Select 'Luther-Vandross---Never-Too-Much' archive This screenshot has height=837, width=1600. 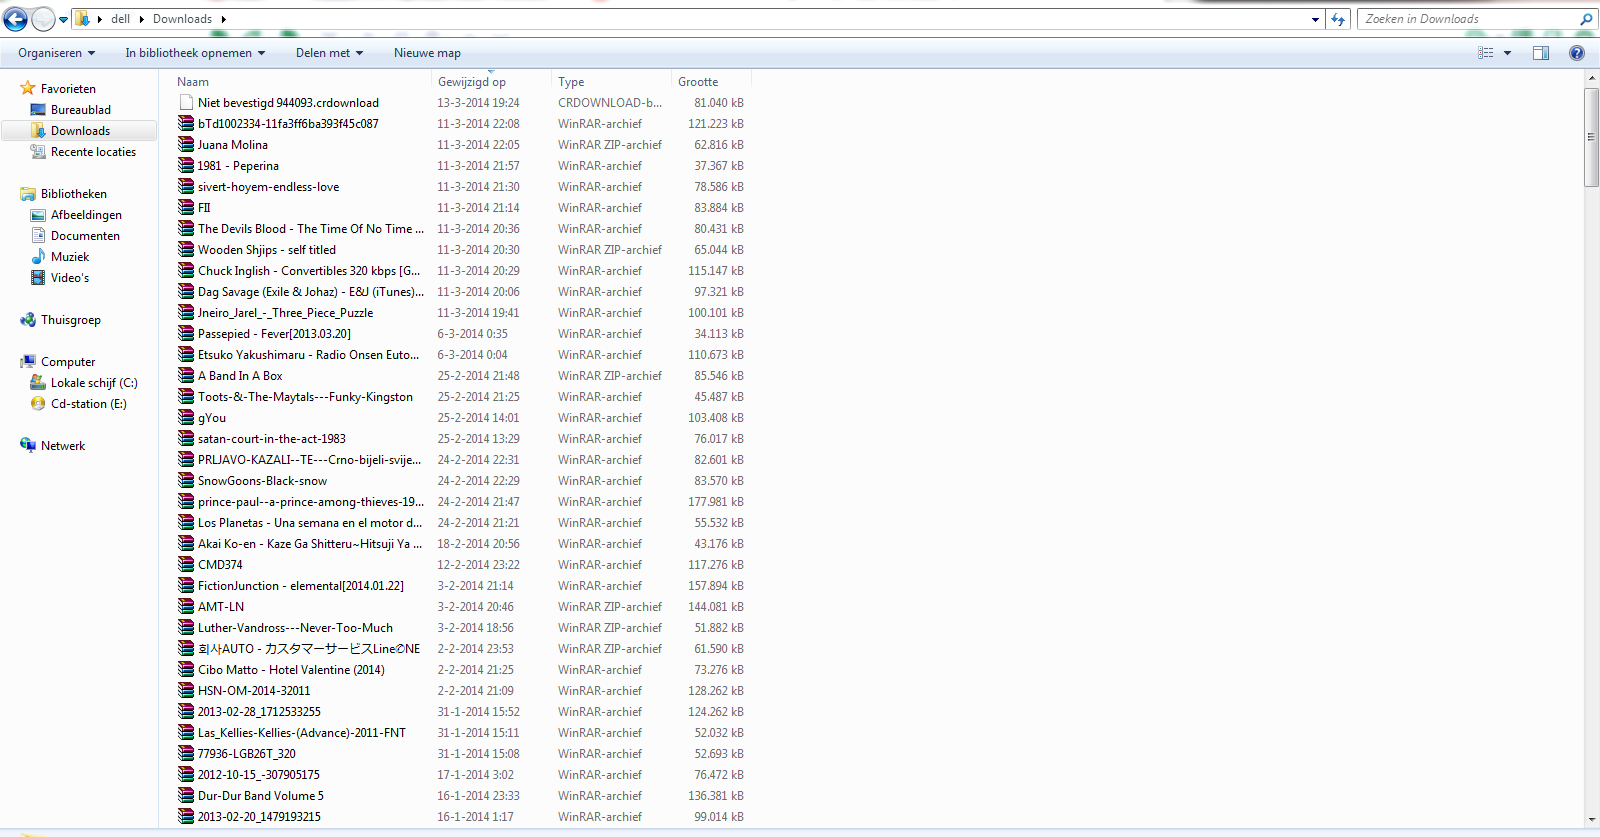(x=295, y=628)
